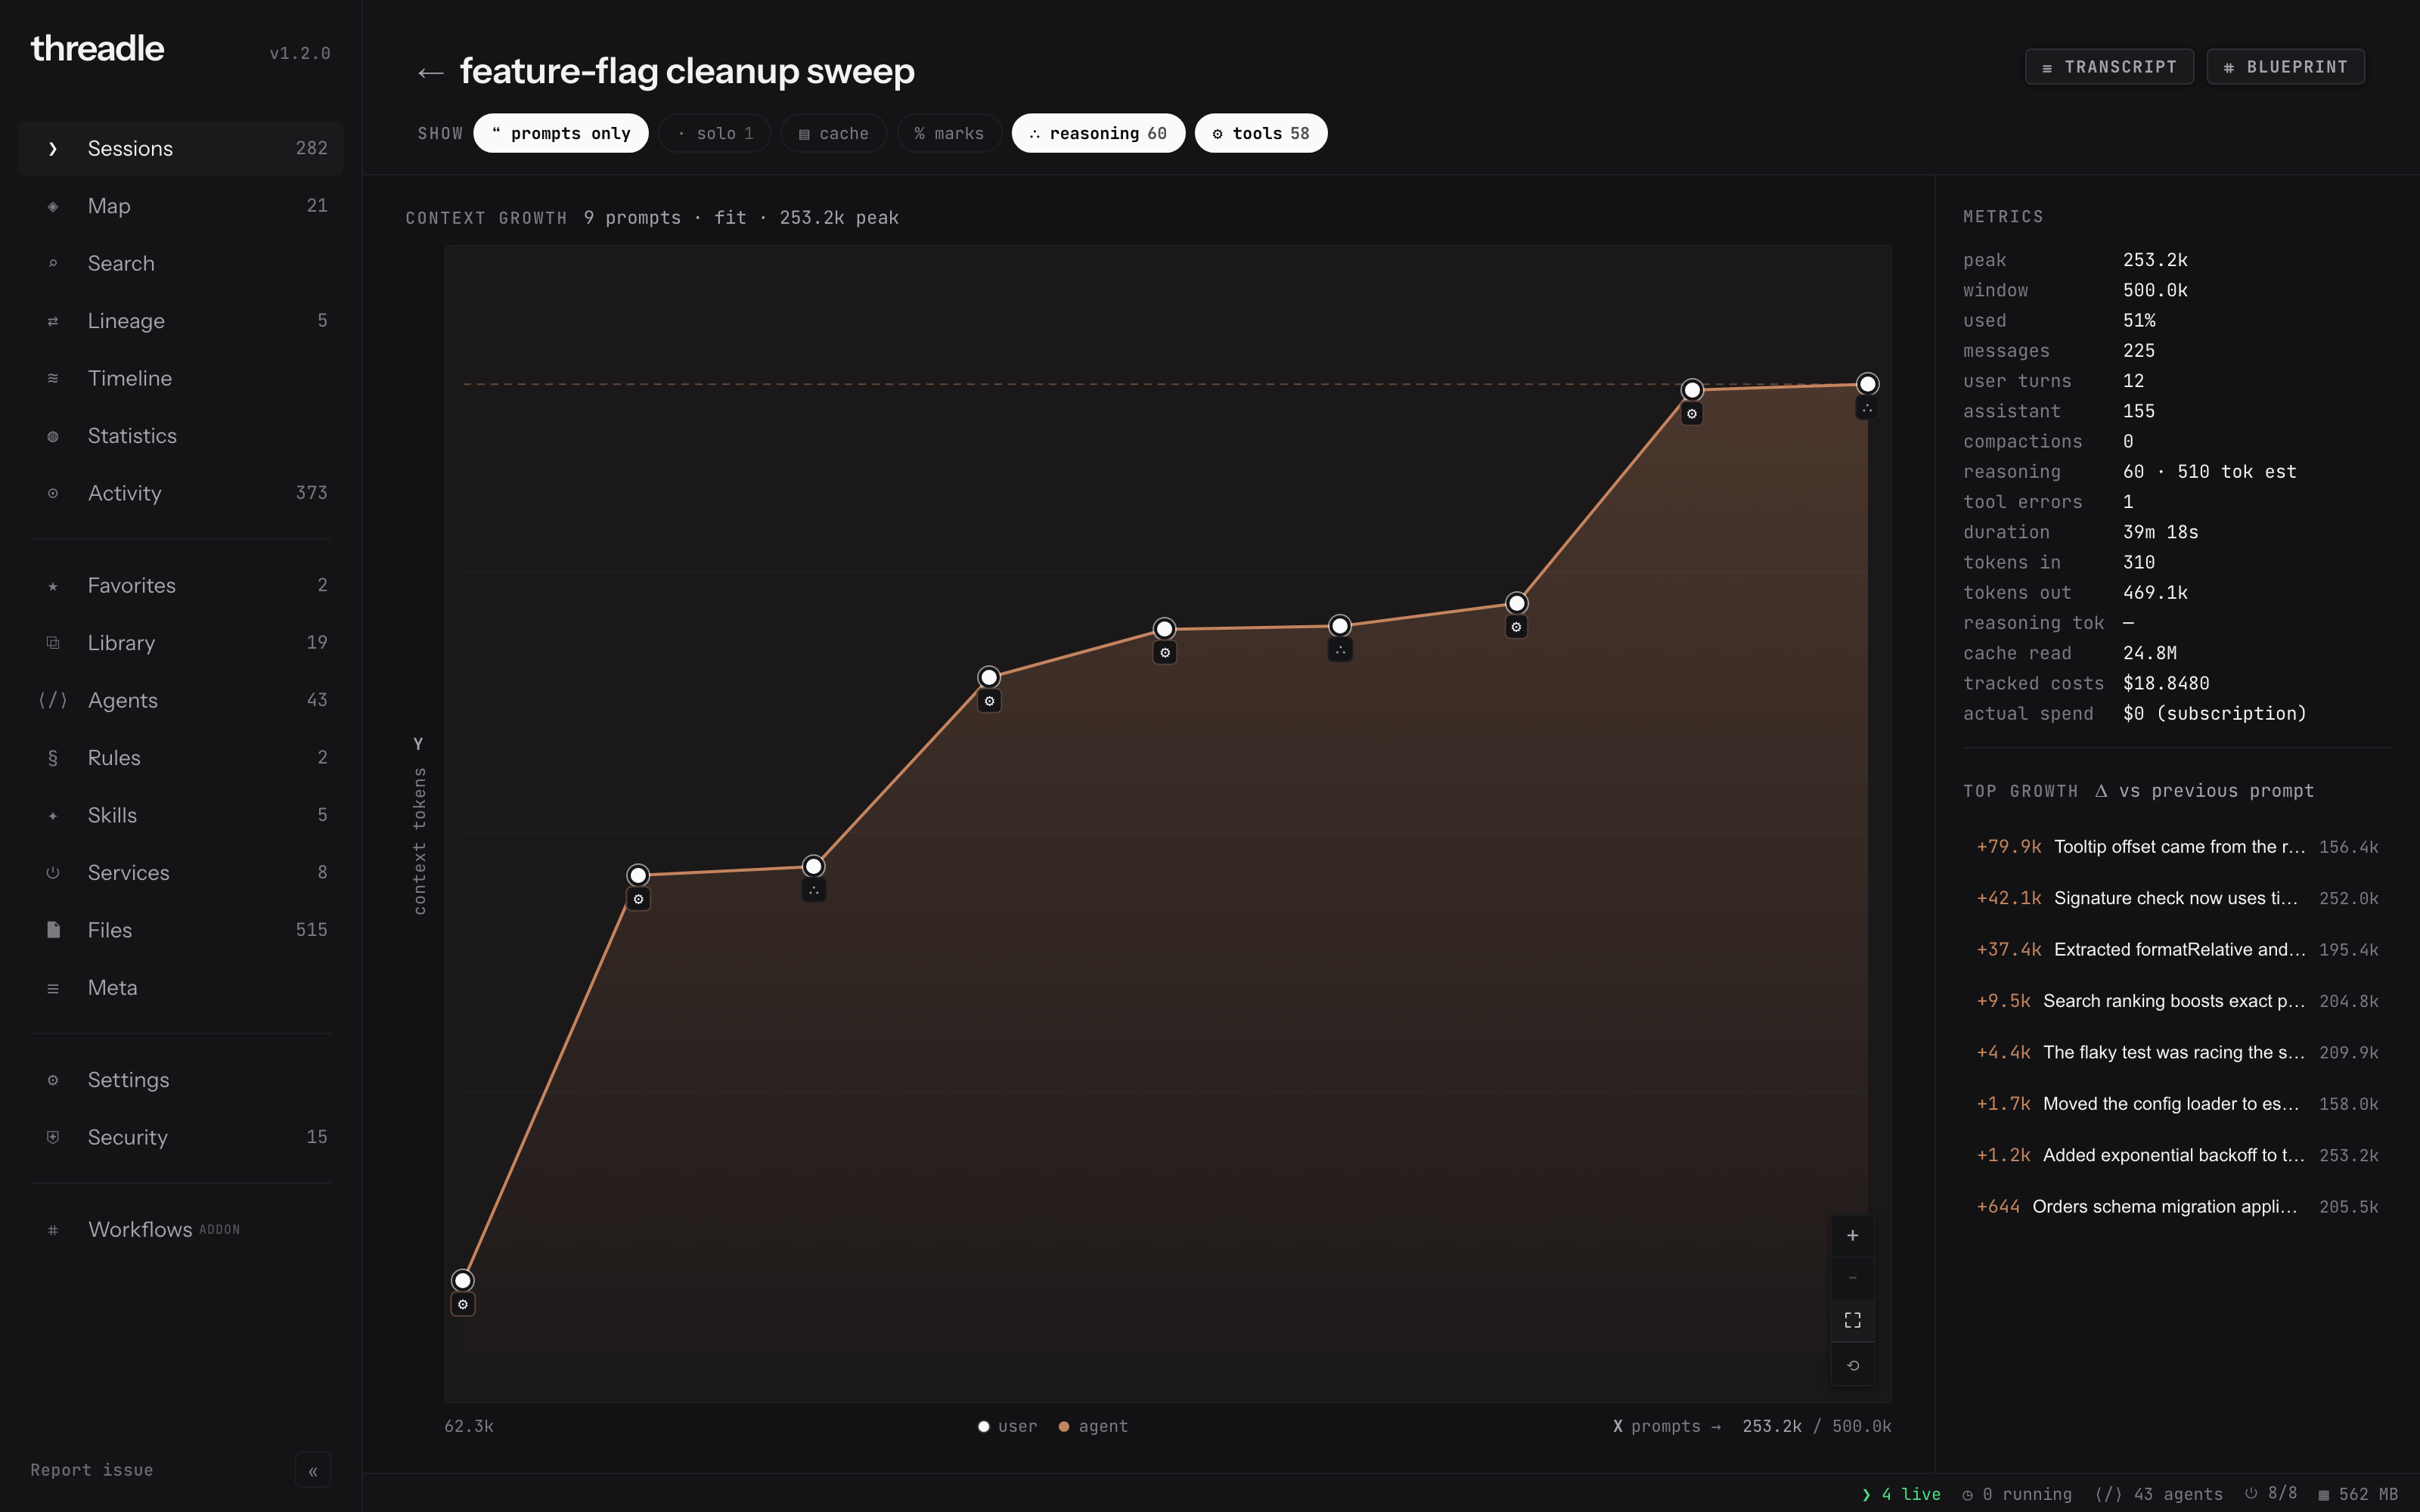Click the Agents parentheses icon in sidebar
This screenshot has height=1512, width=2420.
[x=53, y=700]
